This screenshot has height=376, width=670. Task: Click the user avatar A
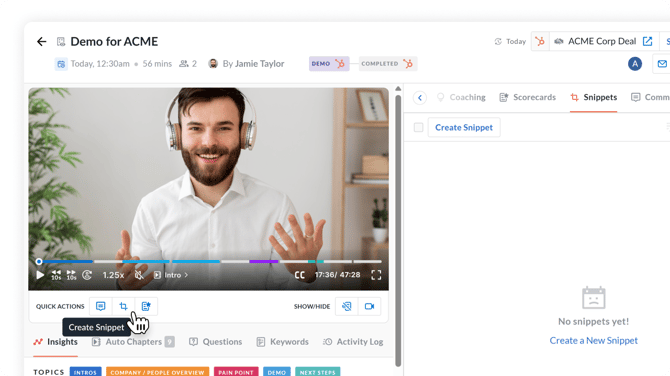click(635, 64)
